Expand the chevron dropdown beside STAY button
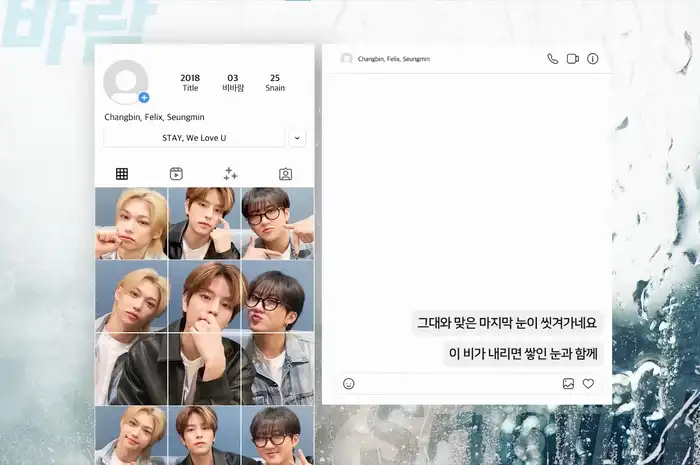Viewport: 700px width, 465px height. [x=297, y=138]
